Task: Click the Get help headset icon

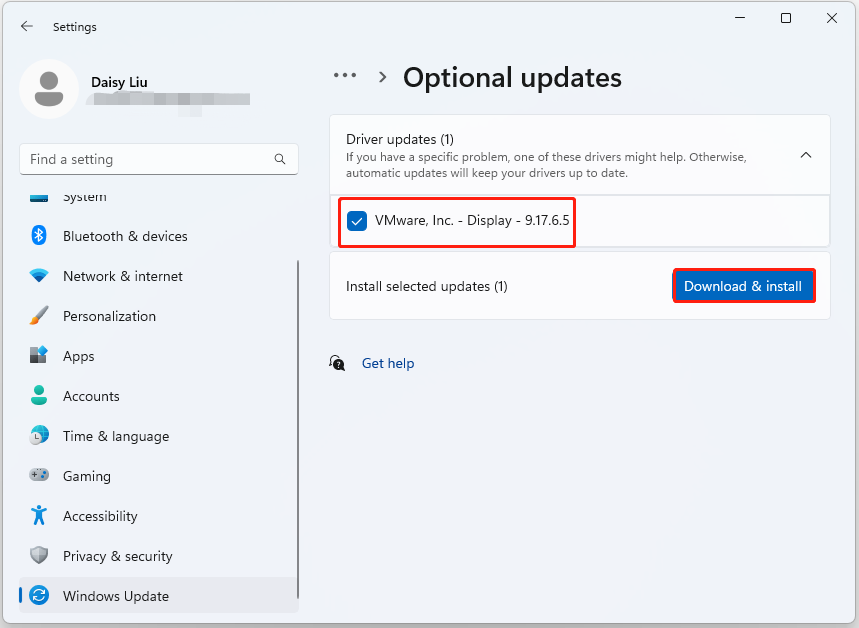Action: click(x=337, y=363)
